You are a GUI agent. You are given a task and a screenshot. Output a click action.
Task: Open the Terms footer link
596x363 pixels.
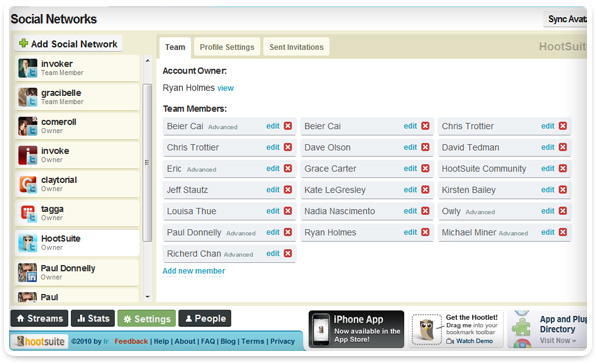[x=253, y=341]
